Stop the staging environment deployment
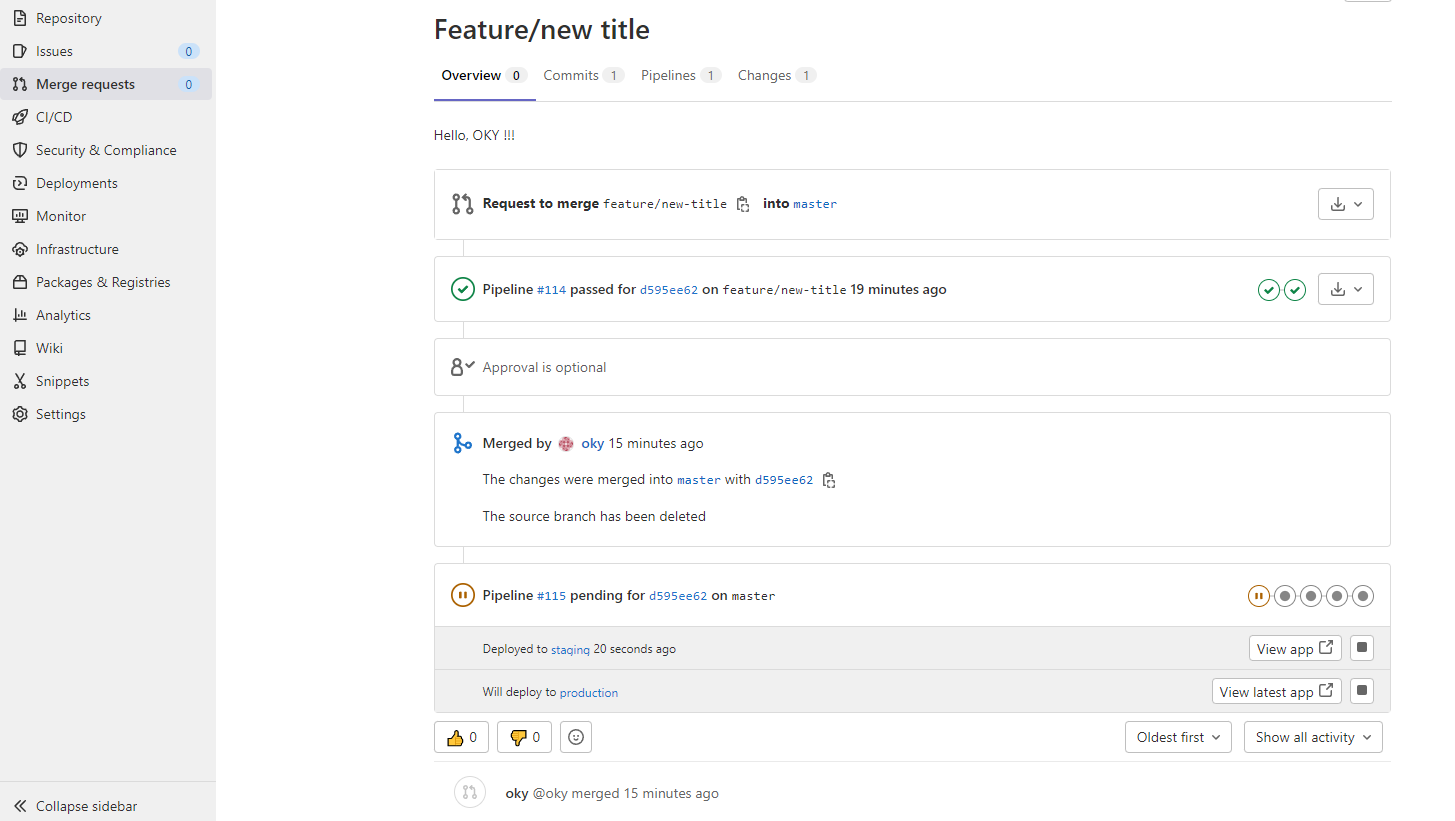The height and width of the screenshot is (821, 1455). [1361, 648]
